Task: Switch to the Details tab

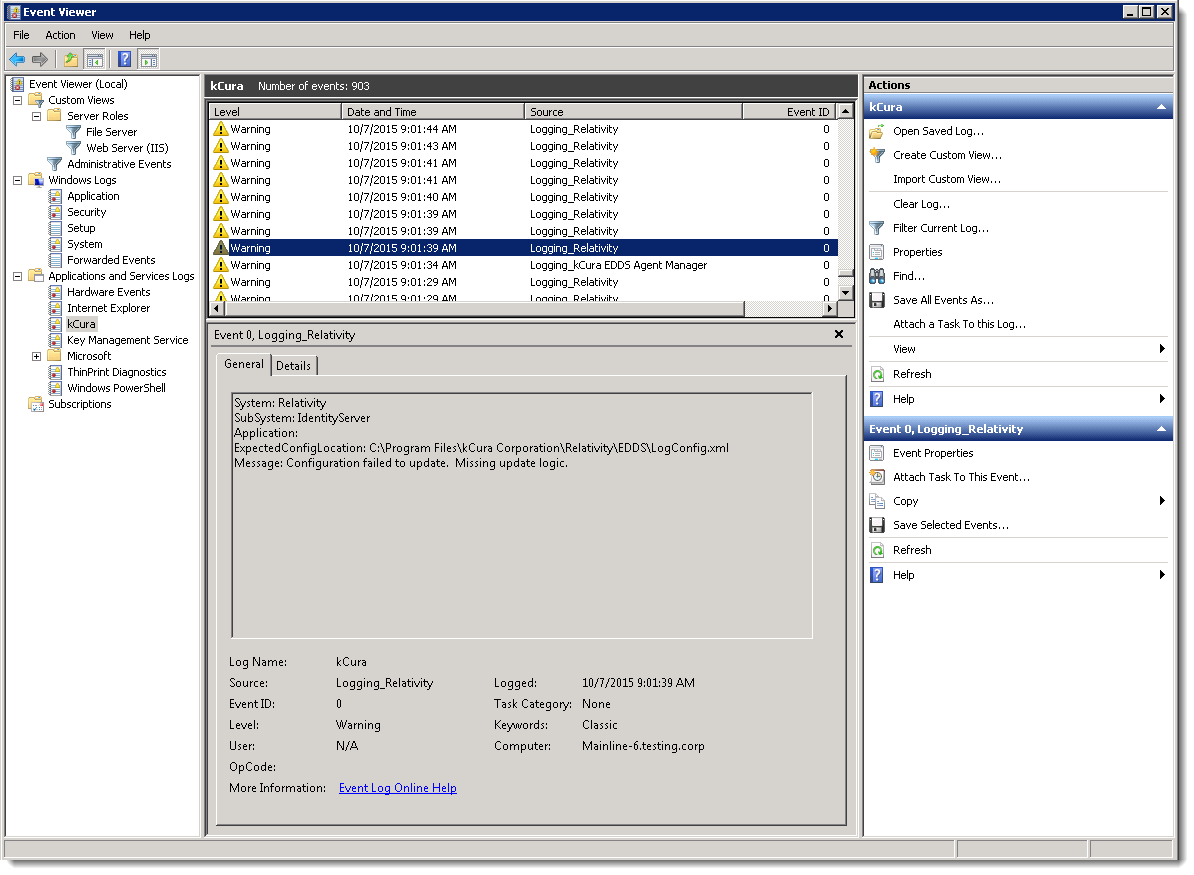Action: 293,366
